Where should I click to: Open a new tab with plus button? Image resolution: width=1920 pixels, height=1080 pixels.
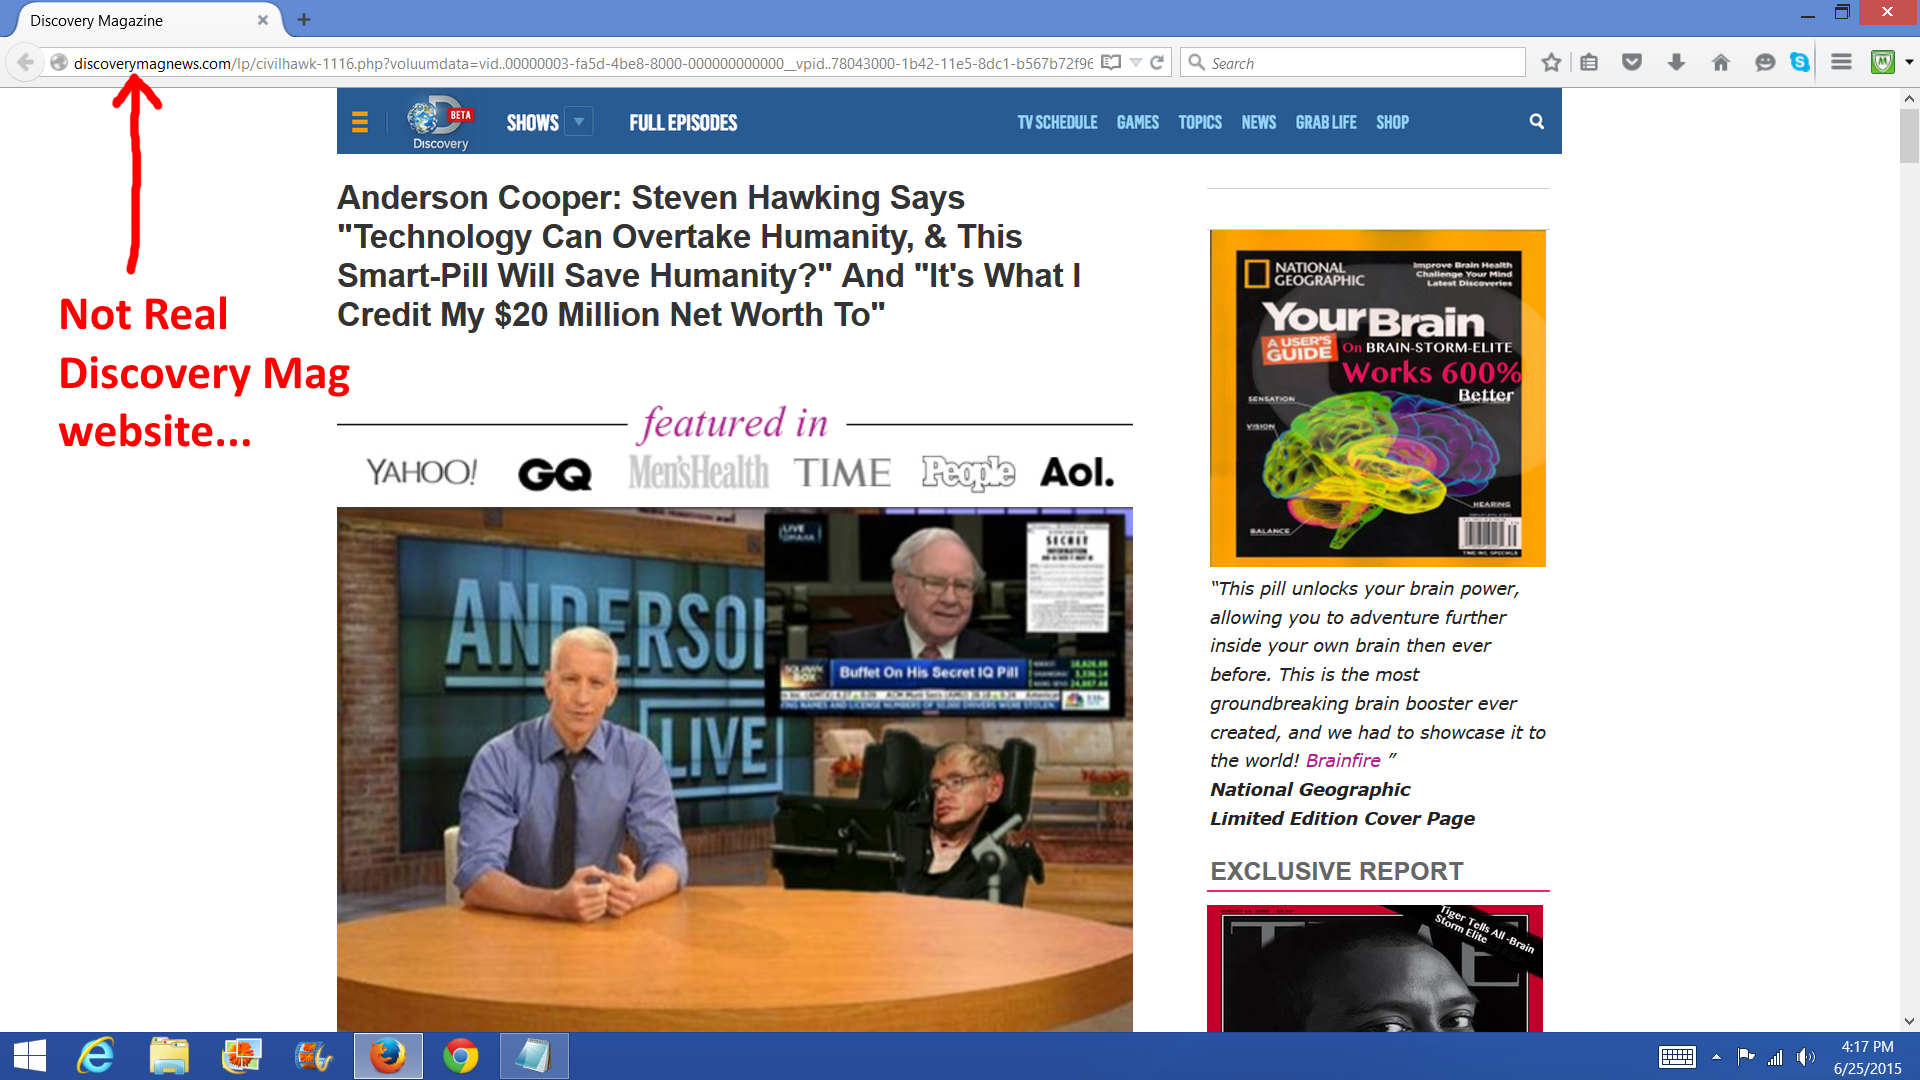tap(304, 19)
